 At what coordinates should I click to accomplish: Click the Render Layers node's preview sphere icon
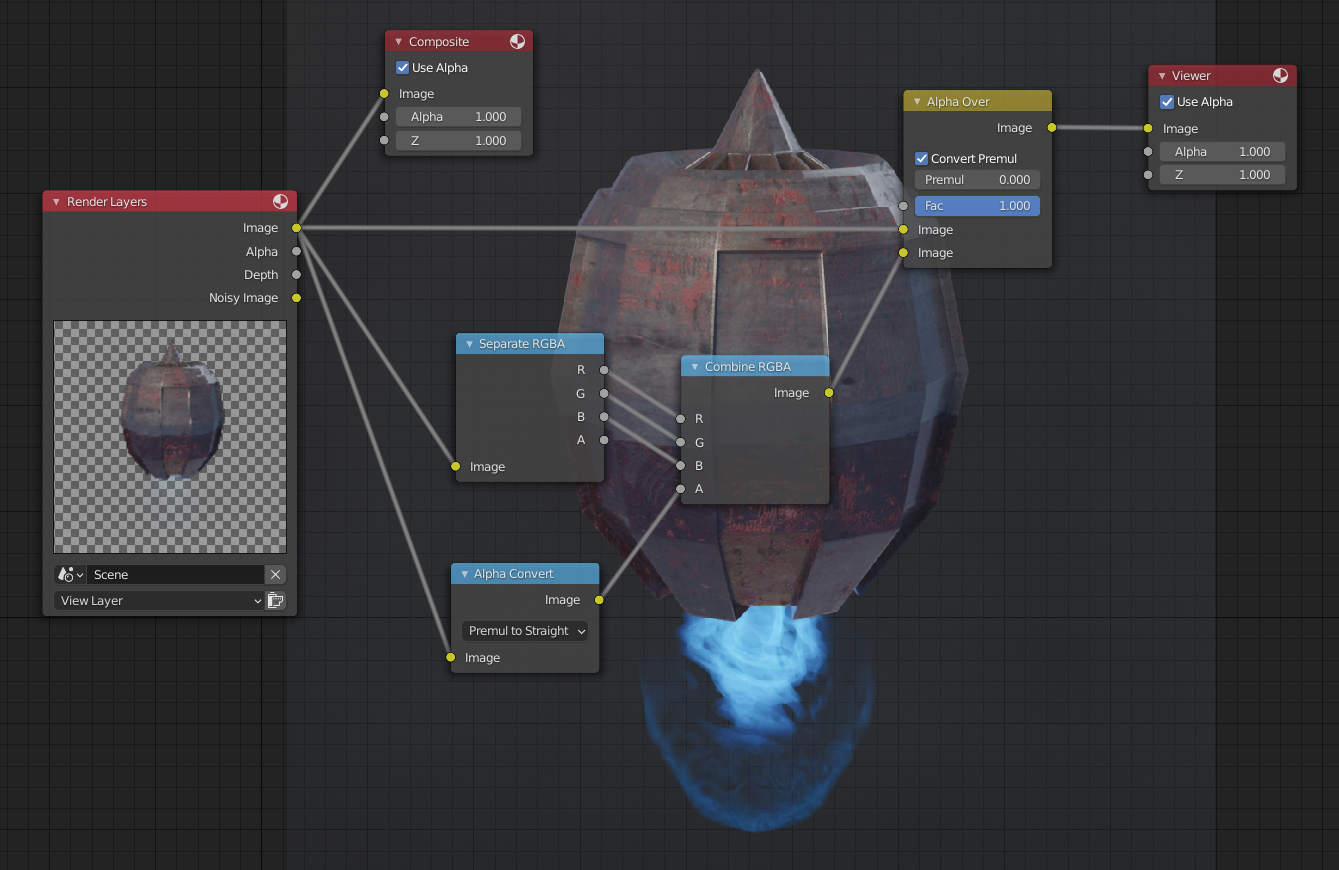pyautogui.click(x=280, y=202)
